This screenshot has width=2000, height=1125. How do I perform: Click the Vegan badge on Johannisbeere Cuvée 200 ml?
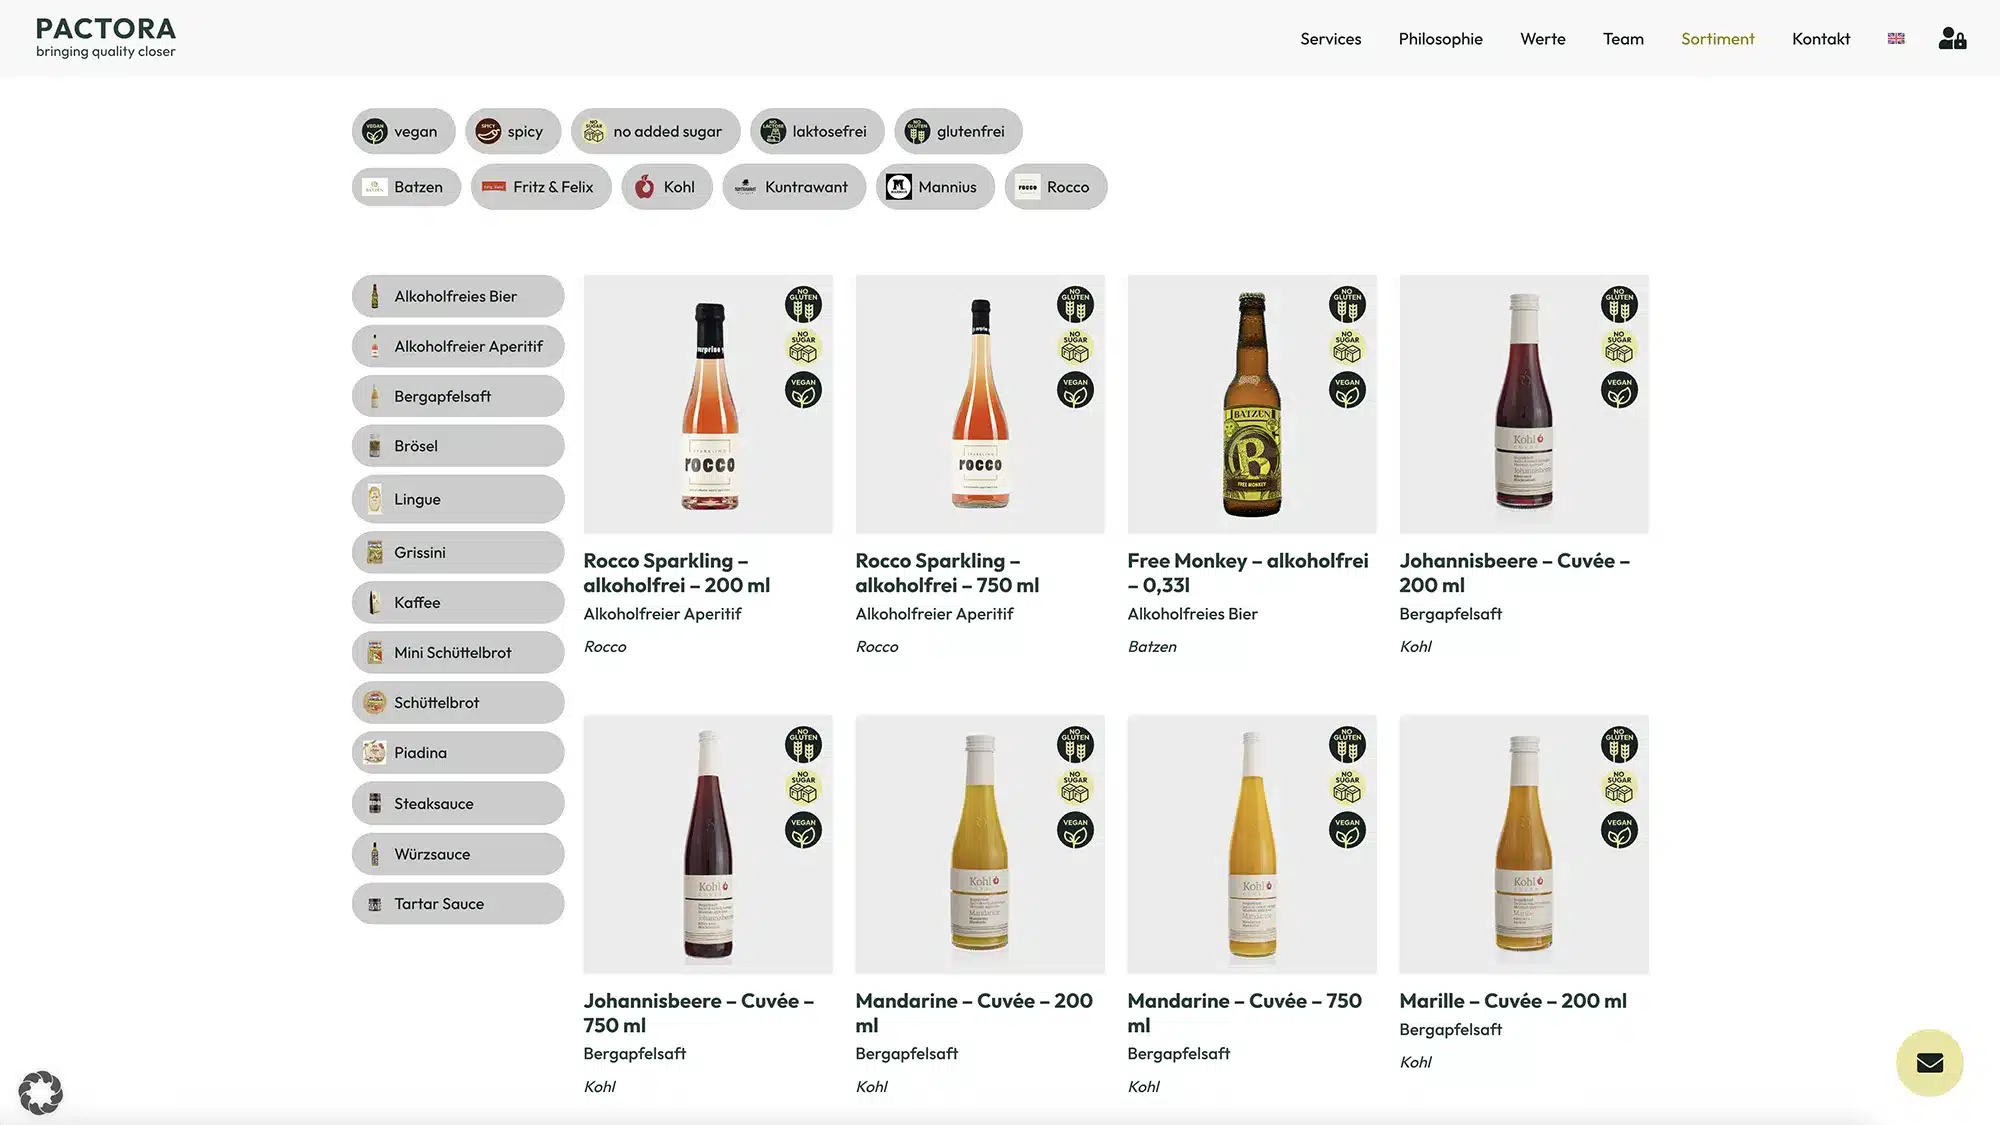click(x=1619, y=390)
